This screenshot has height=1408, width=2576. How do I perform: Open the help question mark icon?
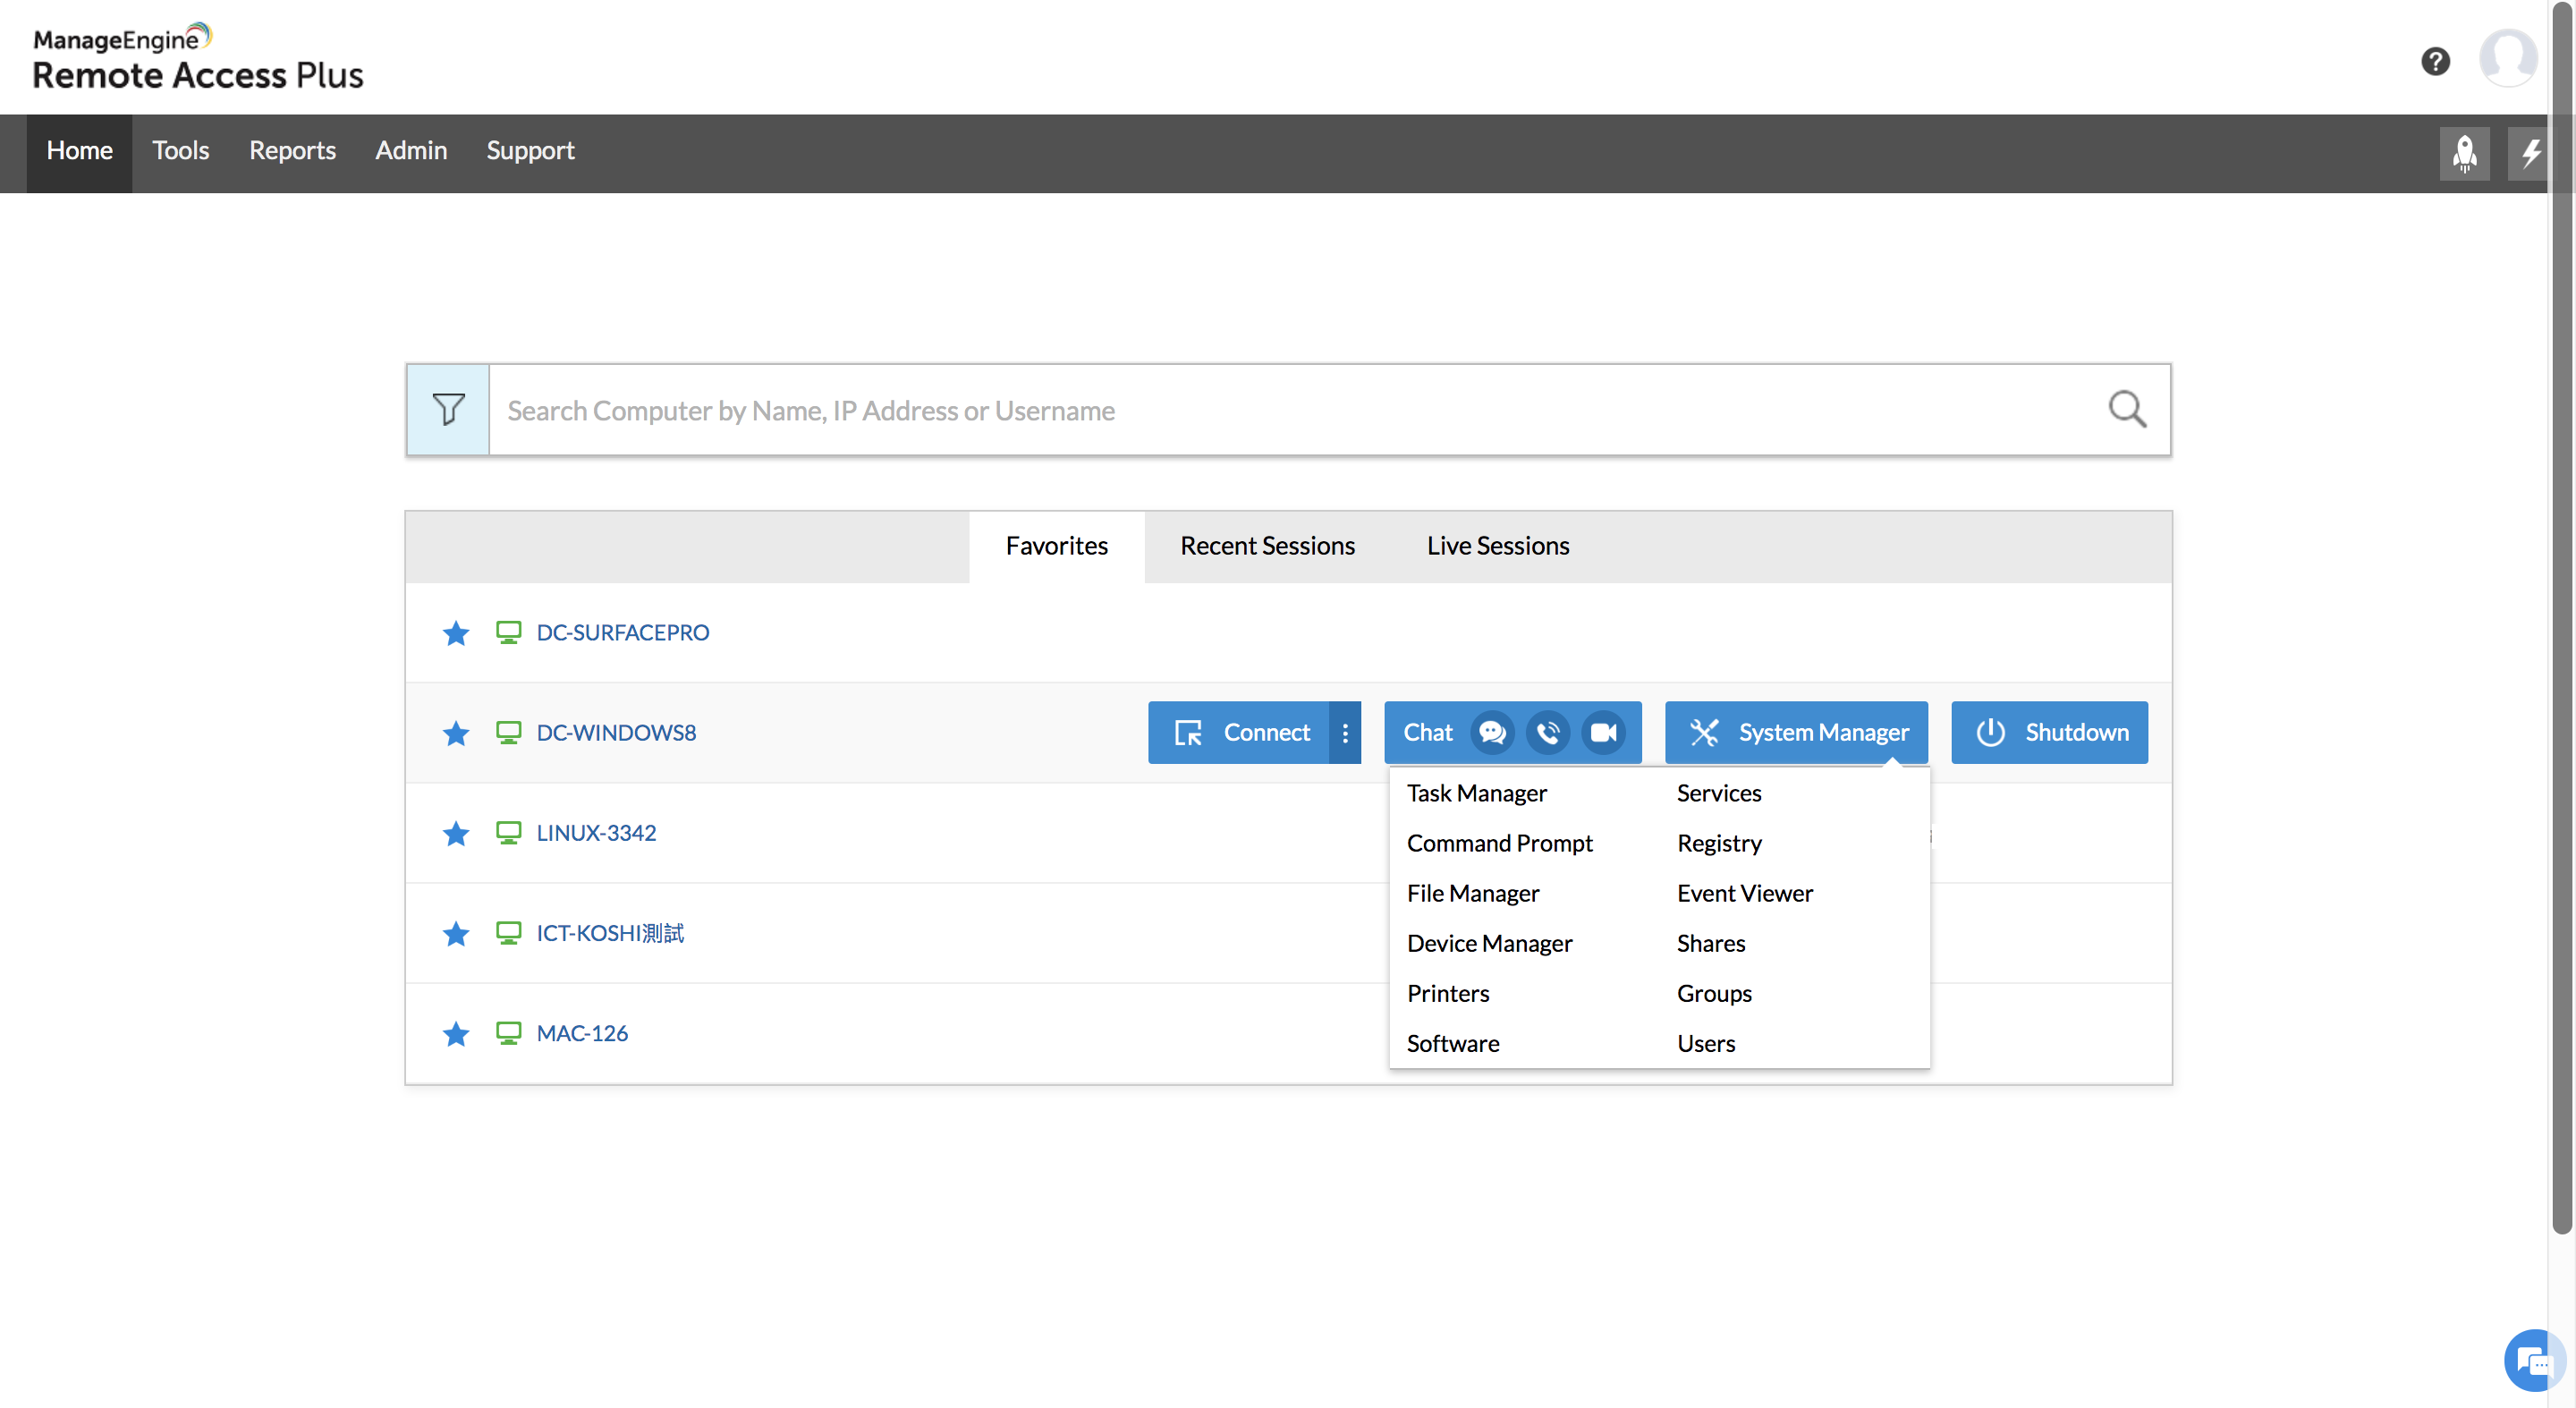tap(2434, 61)
